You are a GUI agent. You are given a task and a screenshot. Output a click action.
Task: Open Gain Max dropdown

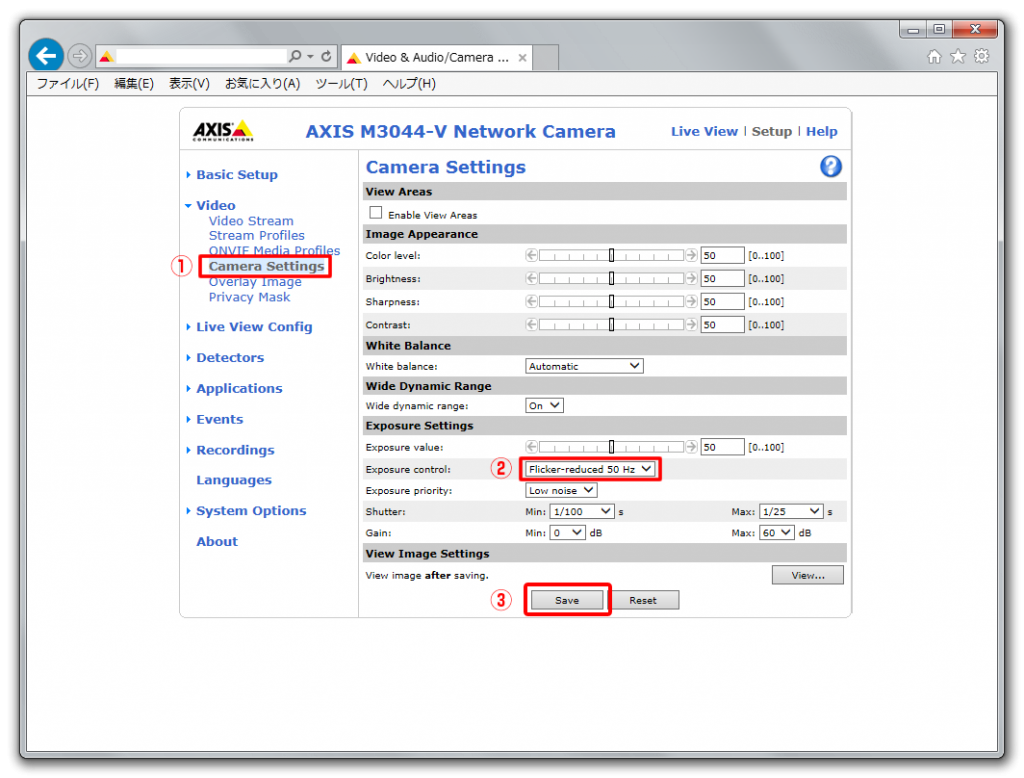(x=776, y=532)
